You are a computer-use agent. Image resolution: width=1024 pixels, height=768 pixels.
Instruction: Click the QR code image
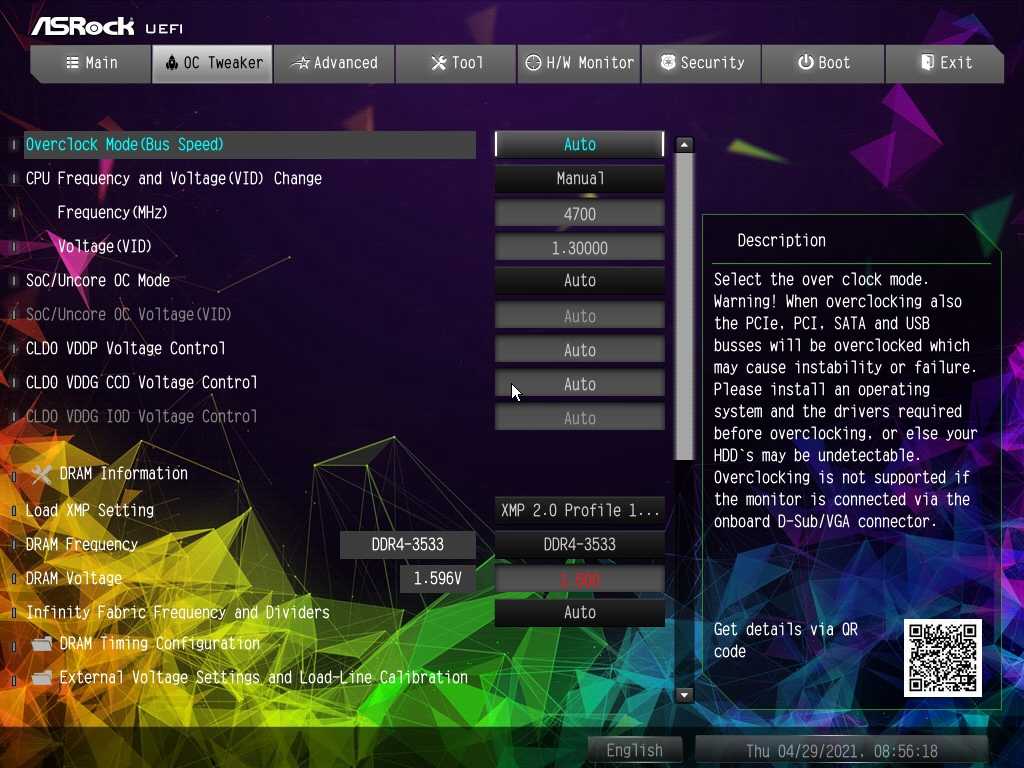942,657
